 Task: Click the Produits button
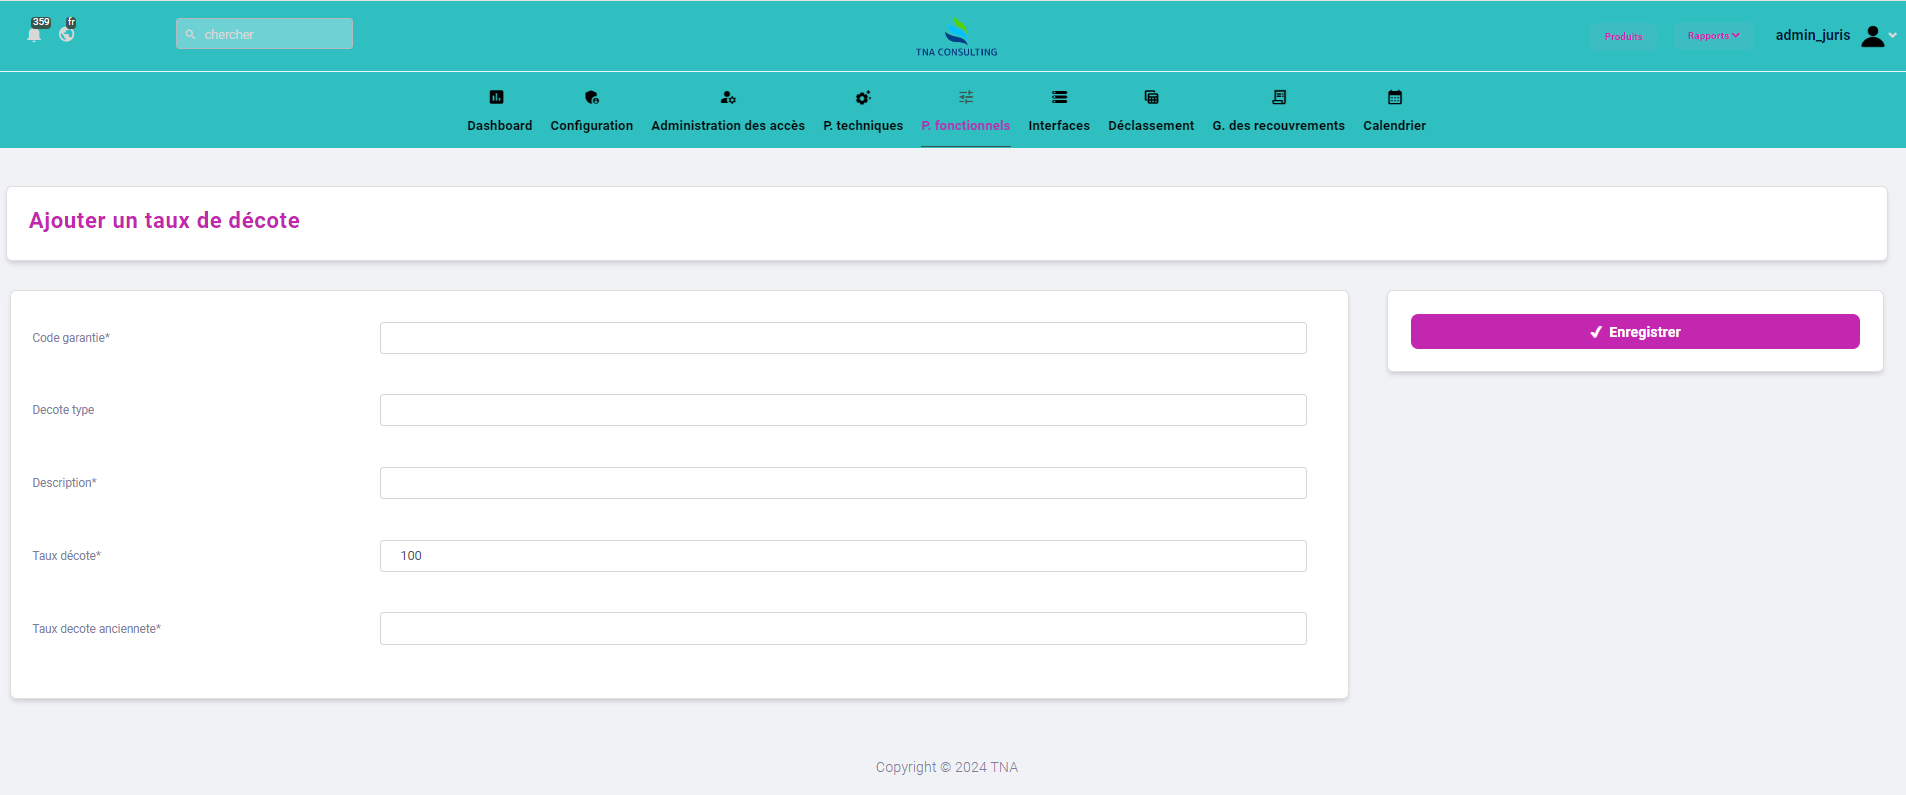pos(1623,36)
